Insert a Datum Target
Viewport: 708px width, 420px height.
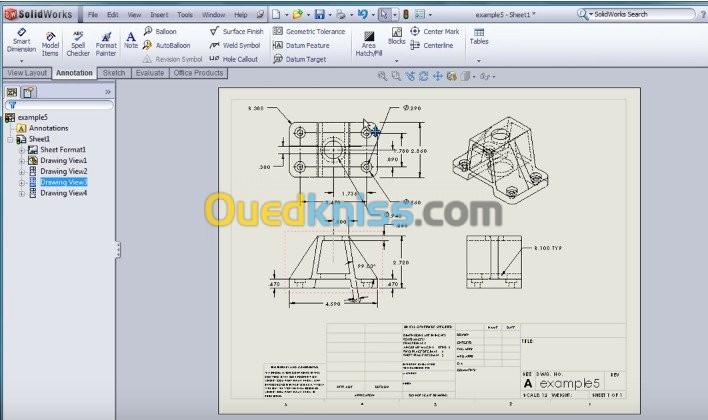pos(299,59)
